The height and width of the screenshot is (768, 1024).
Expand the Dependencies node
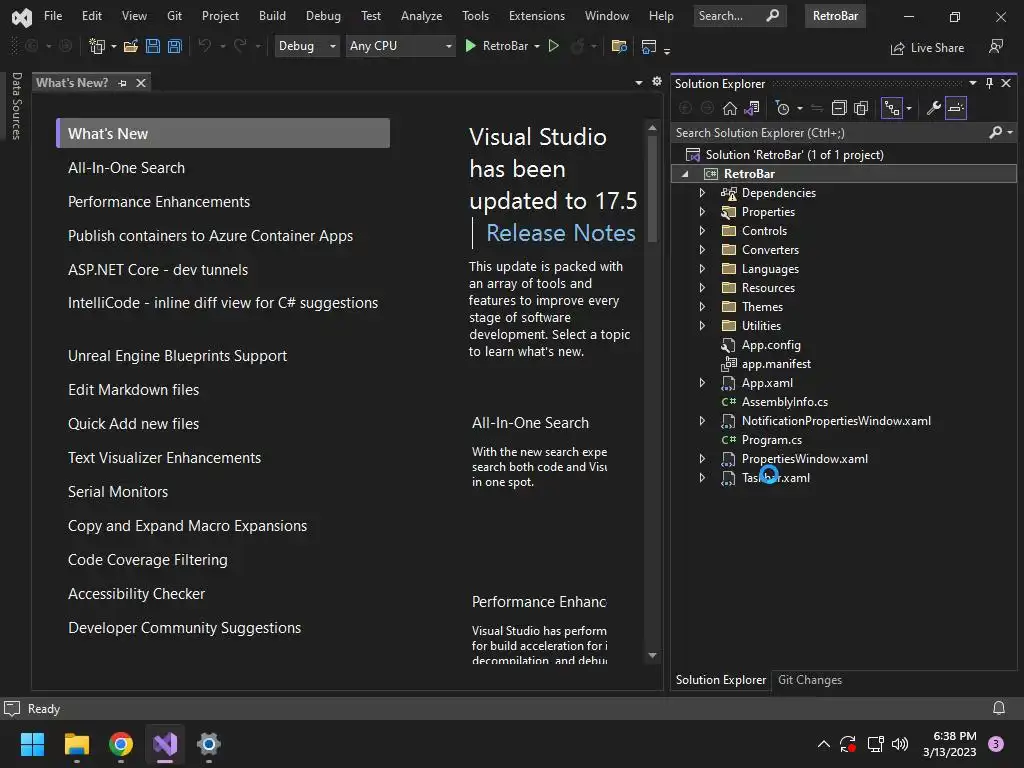click(x=702, y=193)
